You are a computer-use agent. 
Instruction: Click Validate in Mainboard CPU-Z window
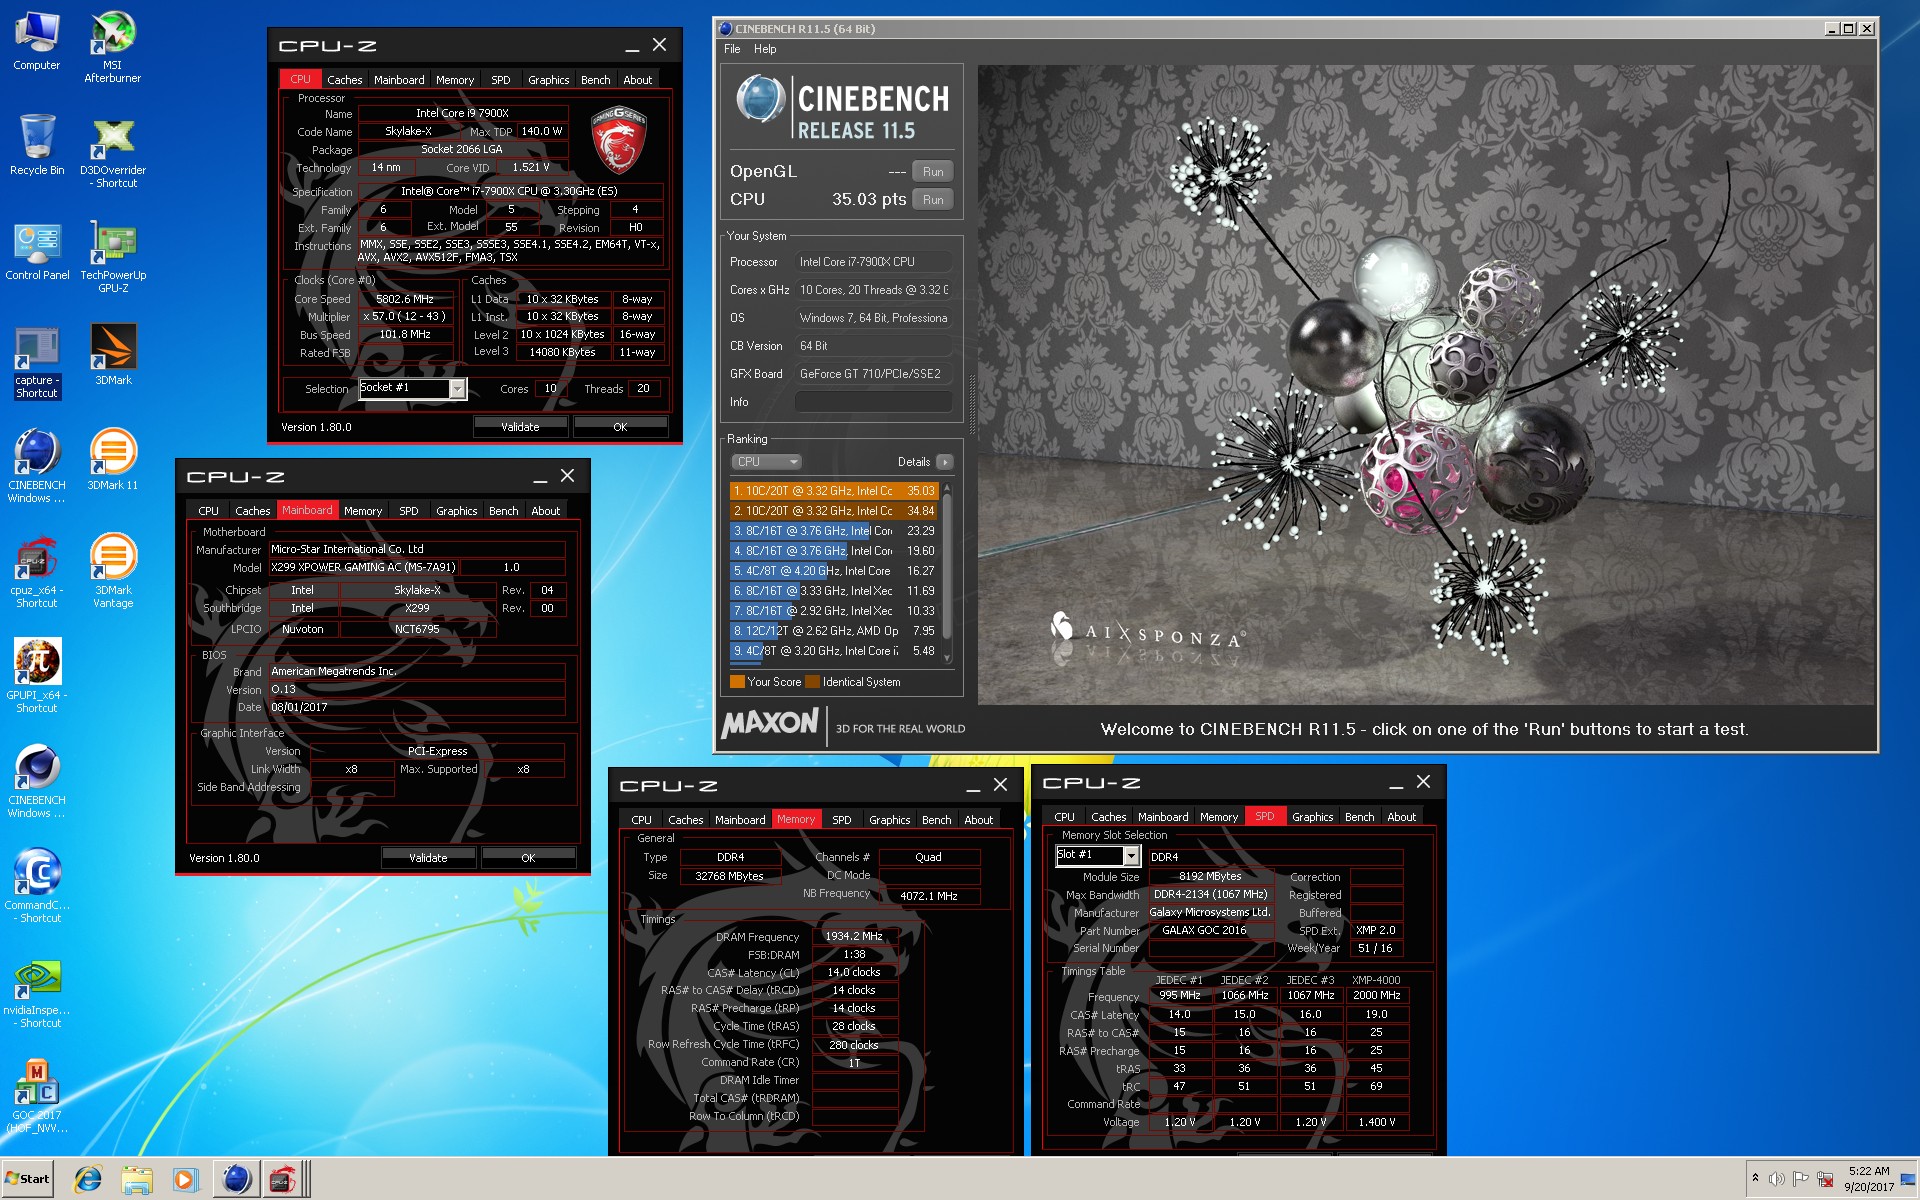[428, 858]
